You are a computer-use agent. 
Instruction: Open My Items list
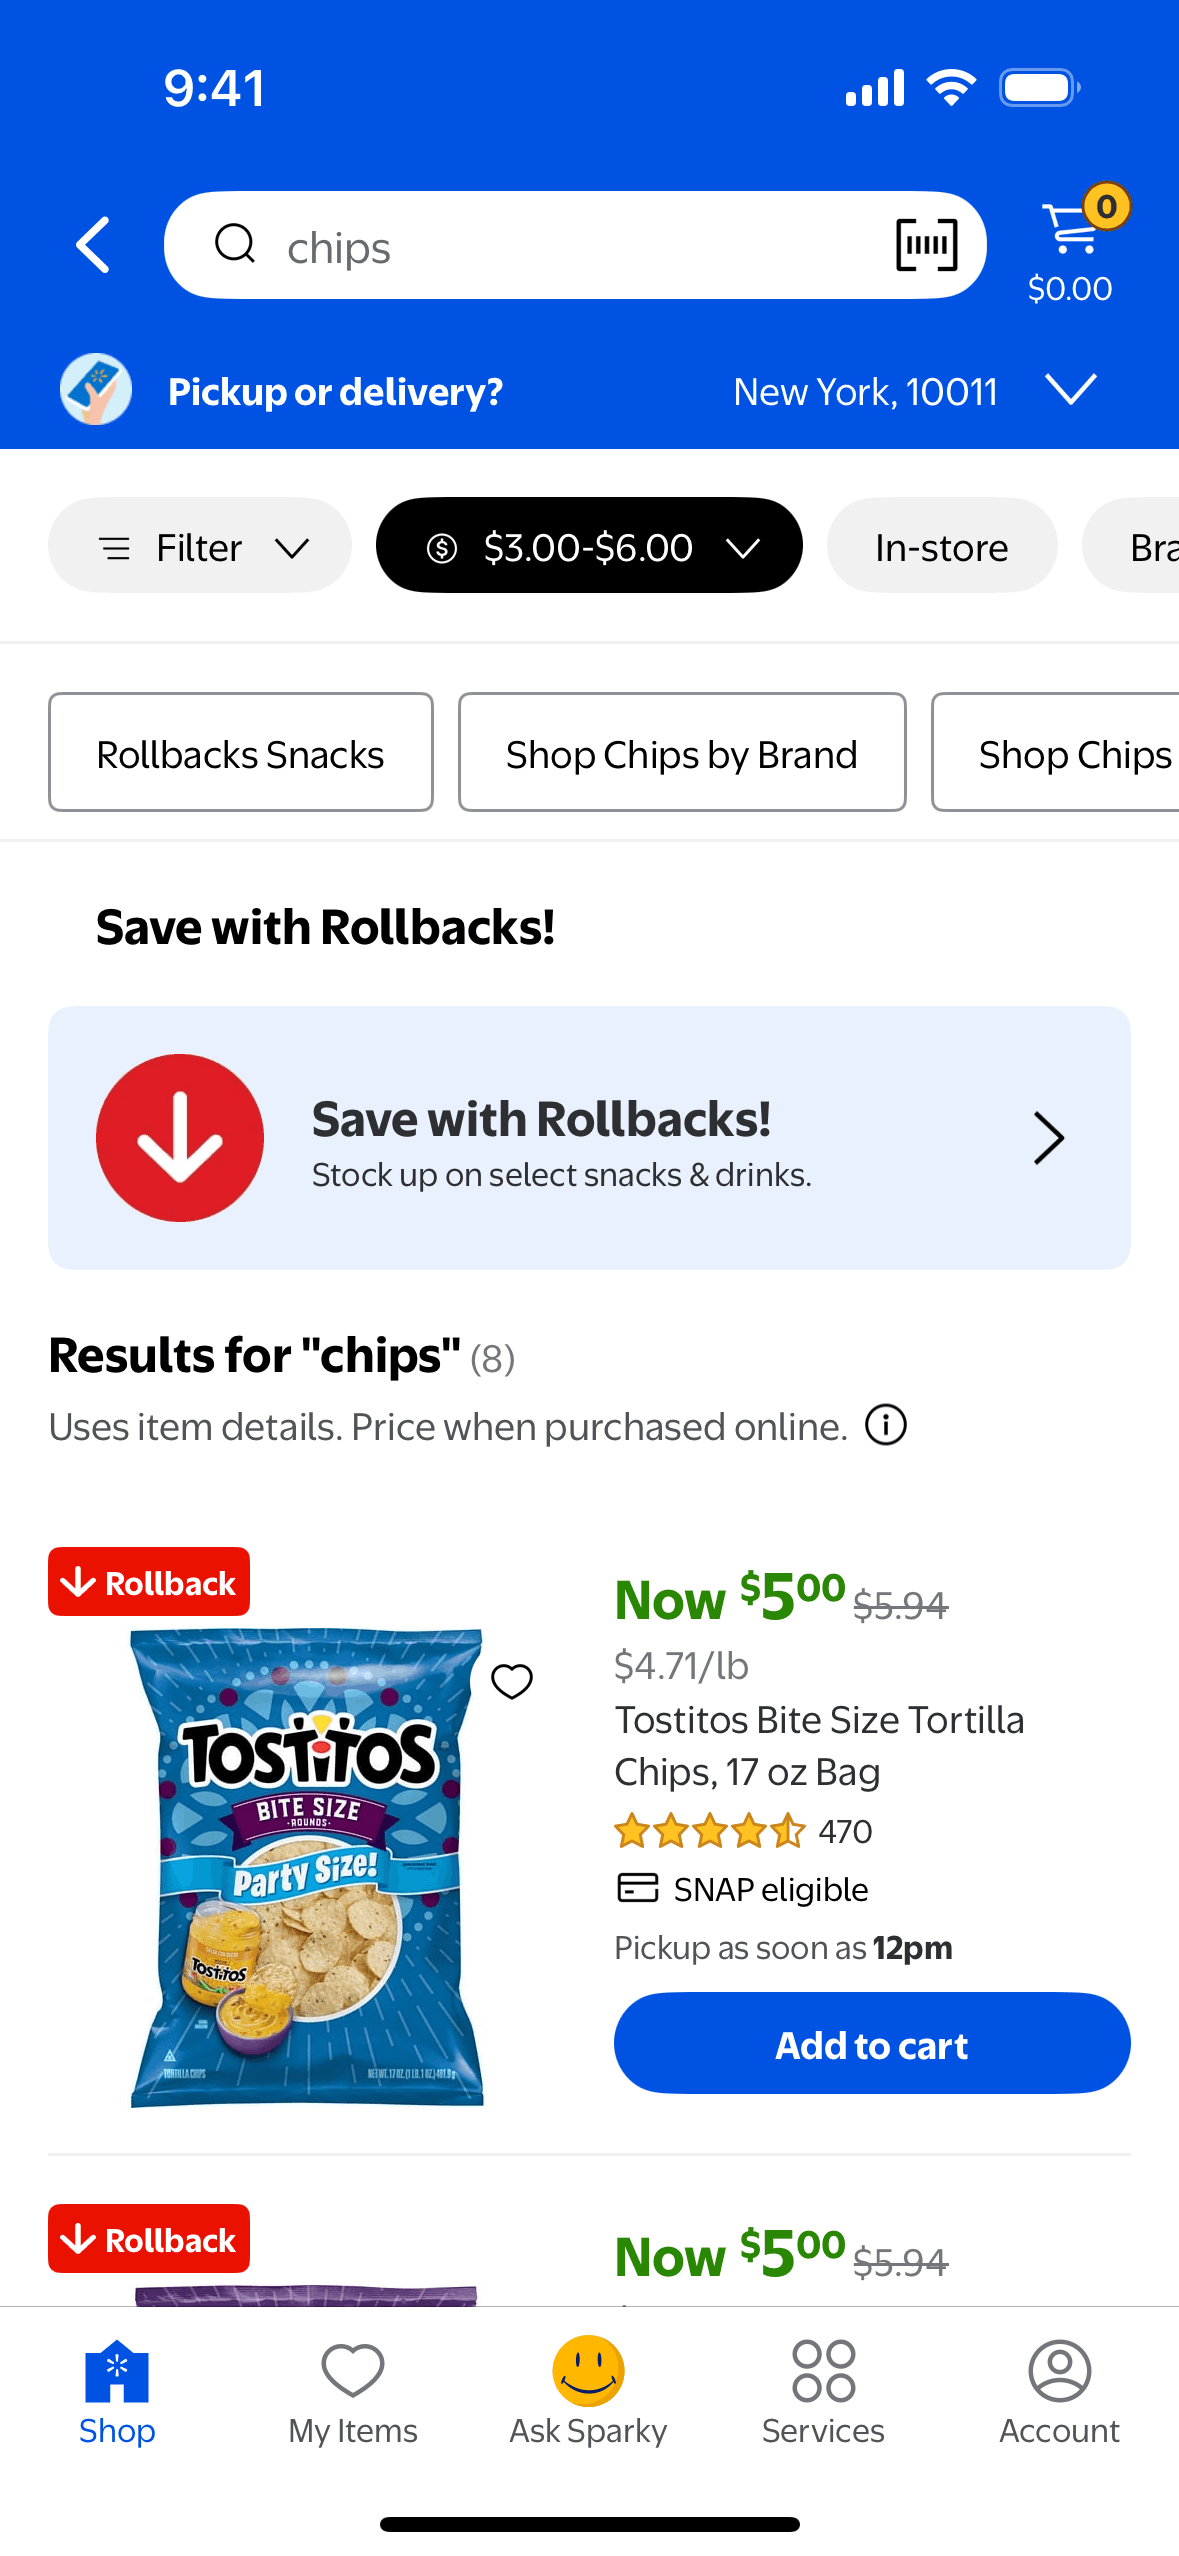click(353, 2392)
